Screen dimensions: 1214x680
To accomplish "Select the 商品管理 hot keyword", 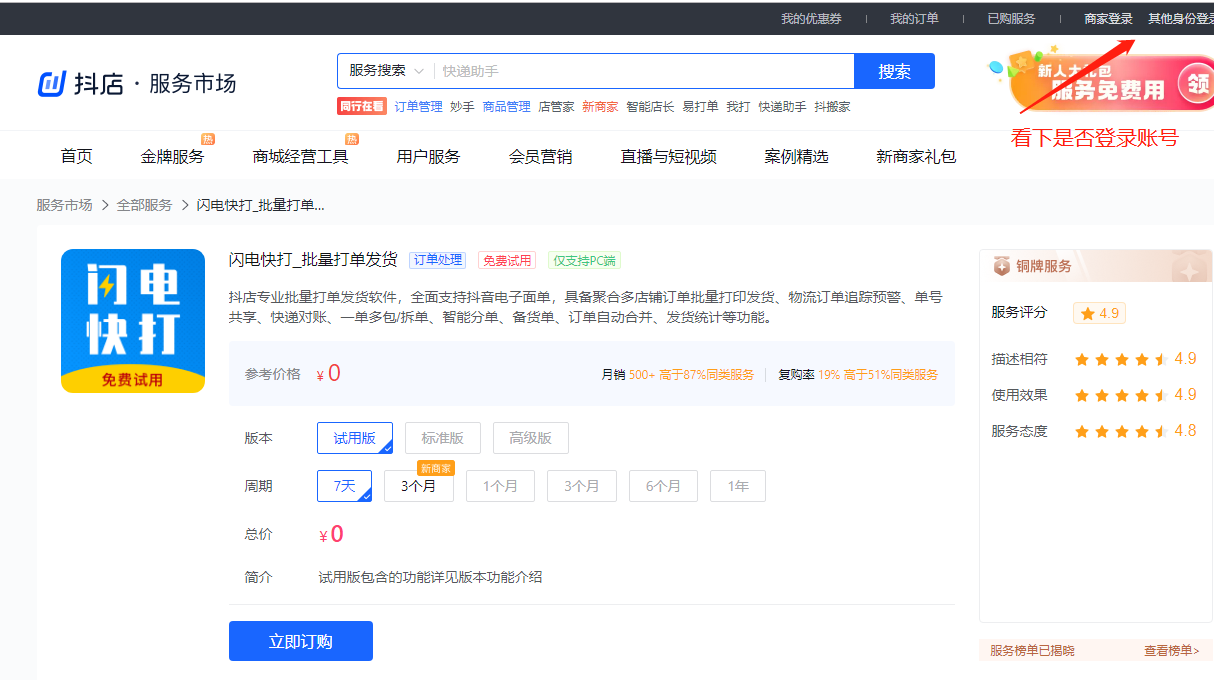I will point(506,106).
